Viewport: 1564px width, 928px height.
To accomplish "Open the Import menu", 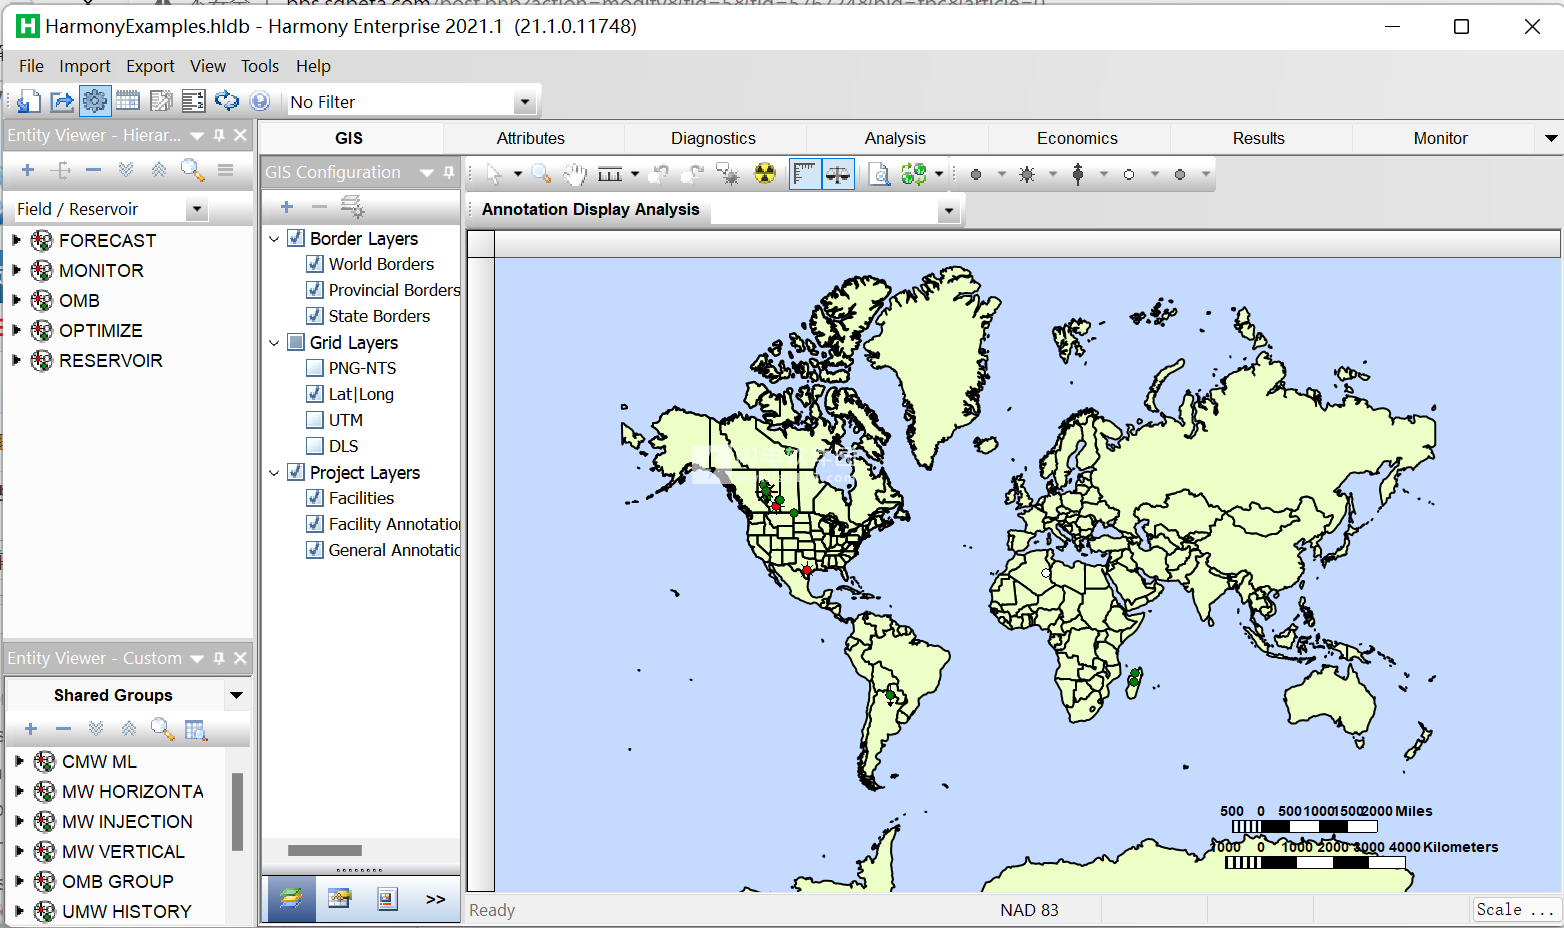I will 85,66.
